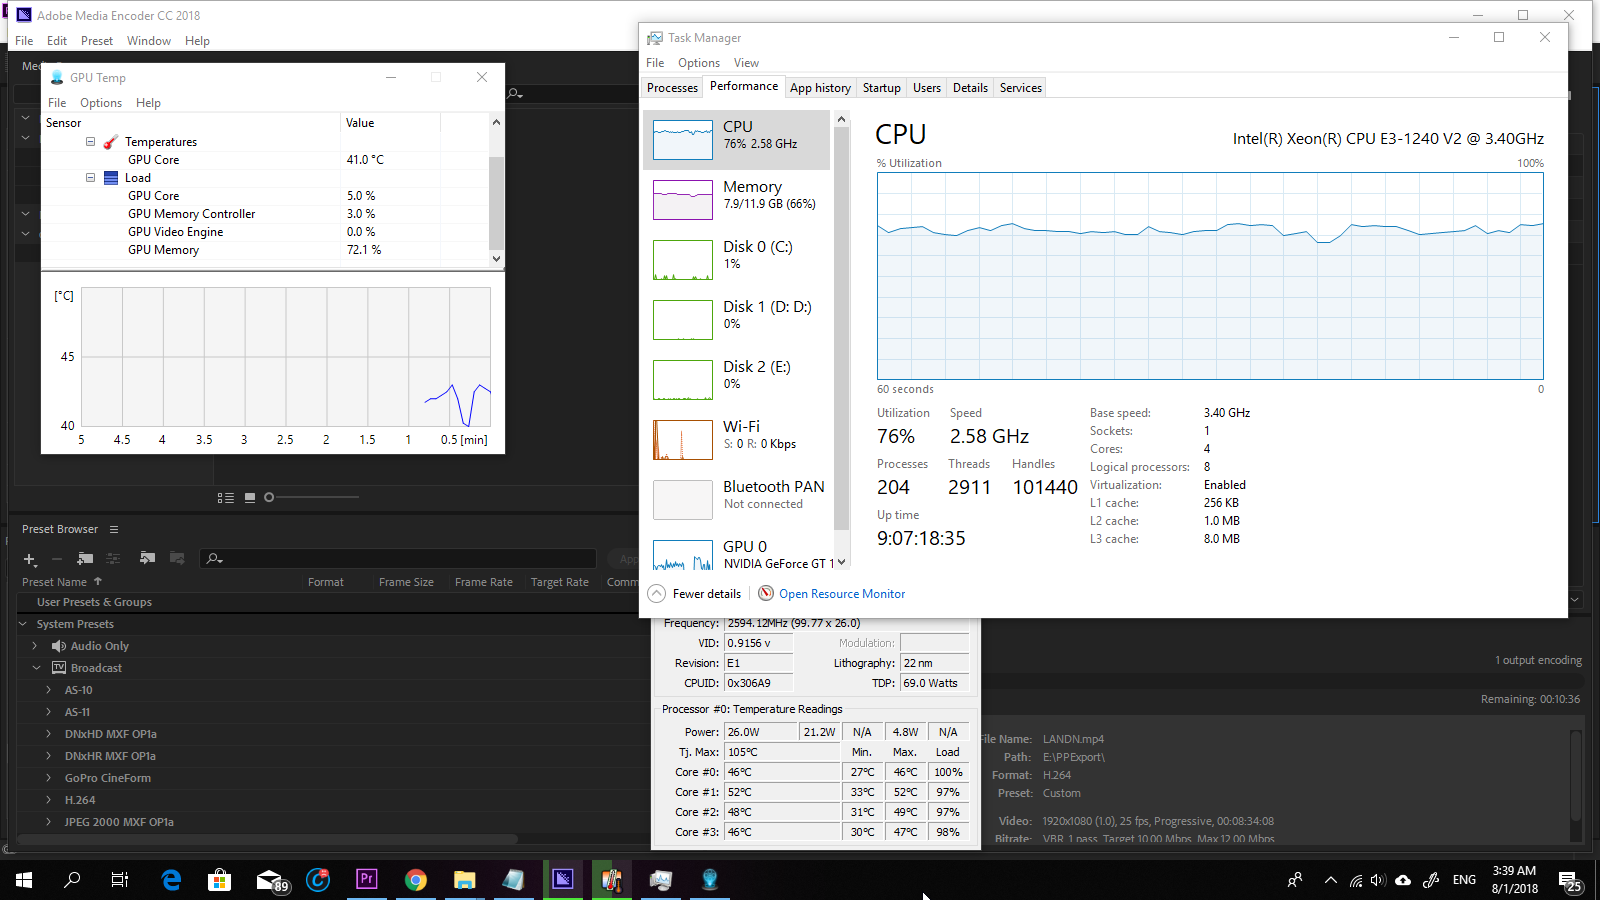Click Create New Preset plus icon

pyautogui.click(x=30, y=559)
